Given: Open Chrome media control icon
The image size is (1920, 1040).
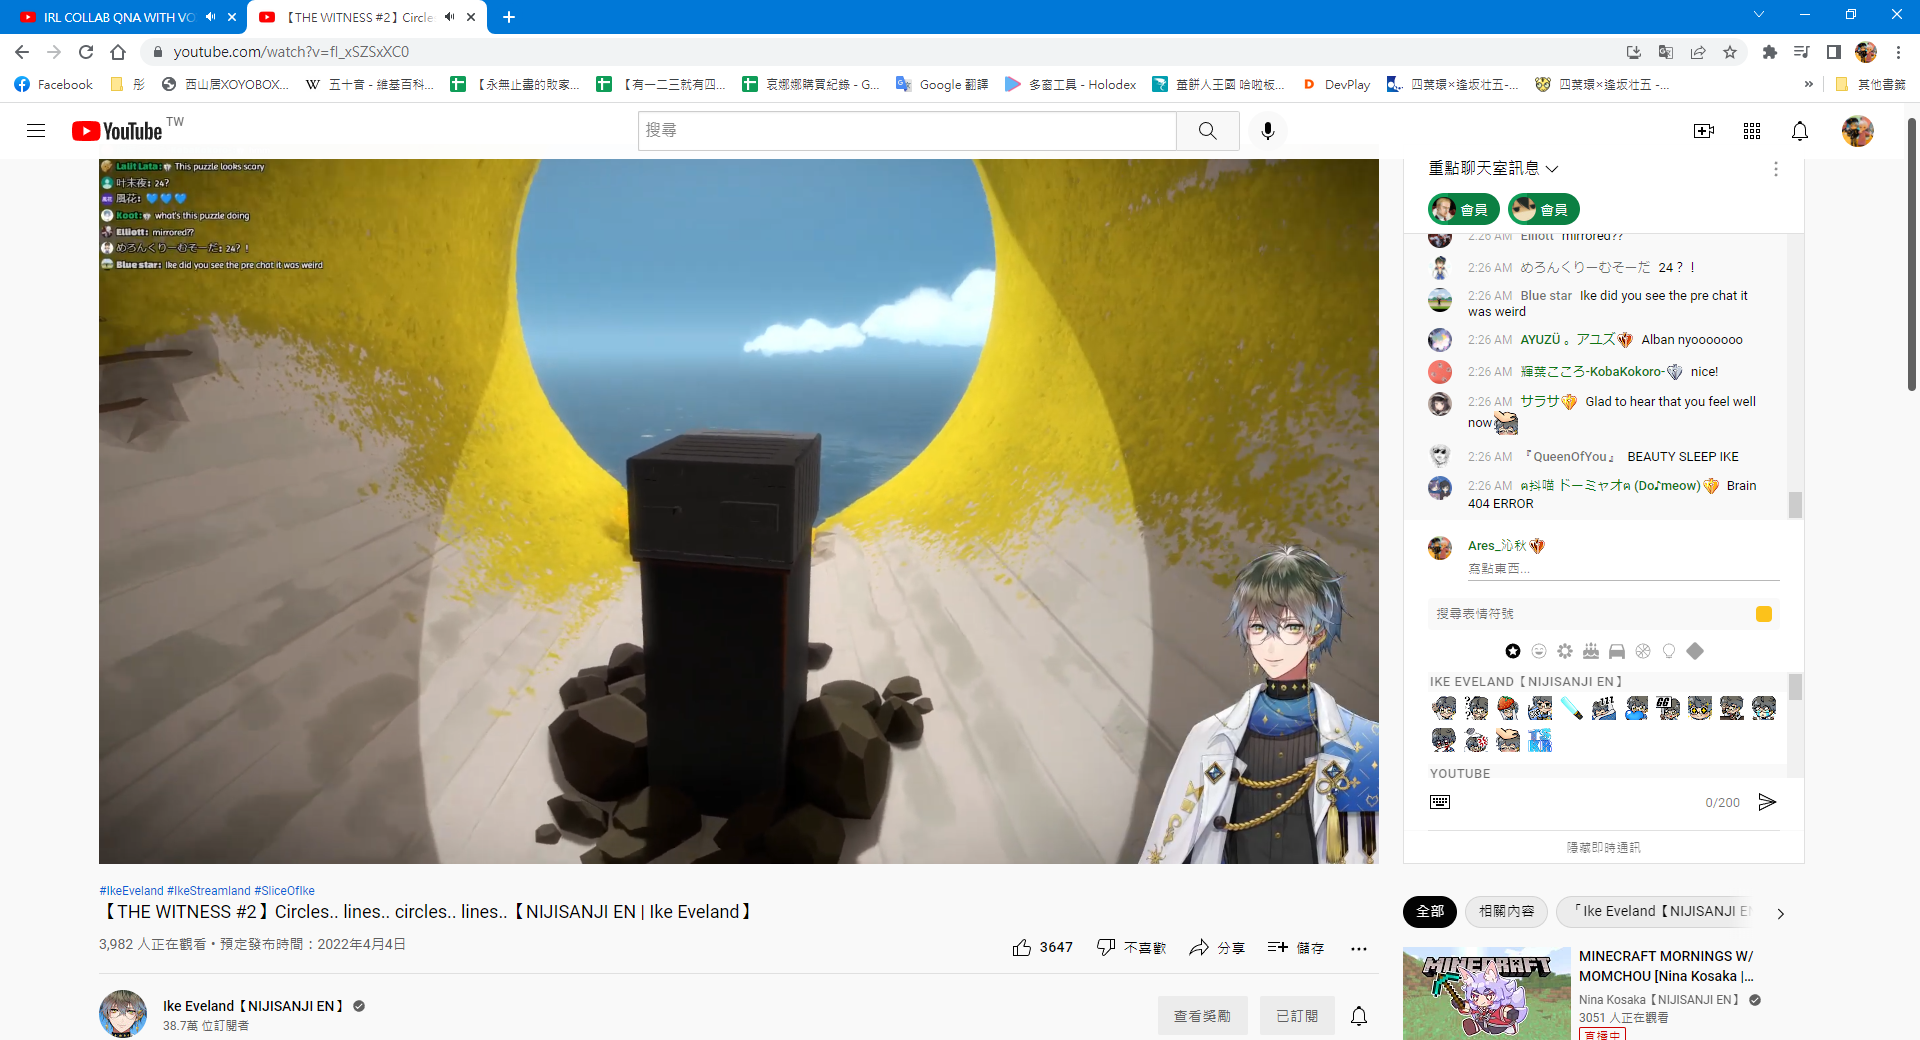Looking at the screenshot, I should coord(1802,52).
